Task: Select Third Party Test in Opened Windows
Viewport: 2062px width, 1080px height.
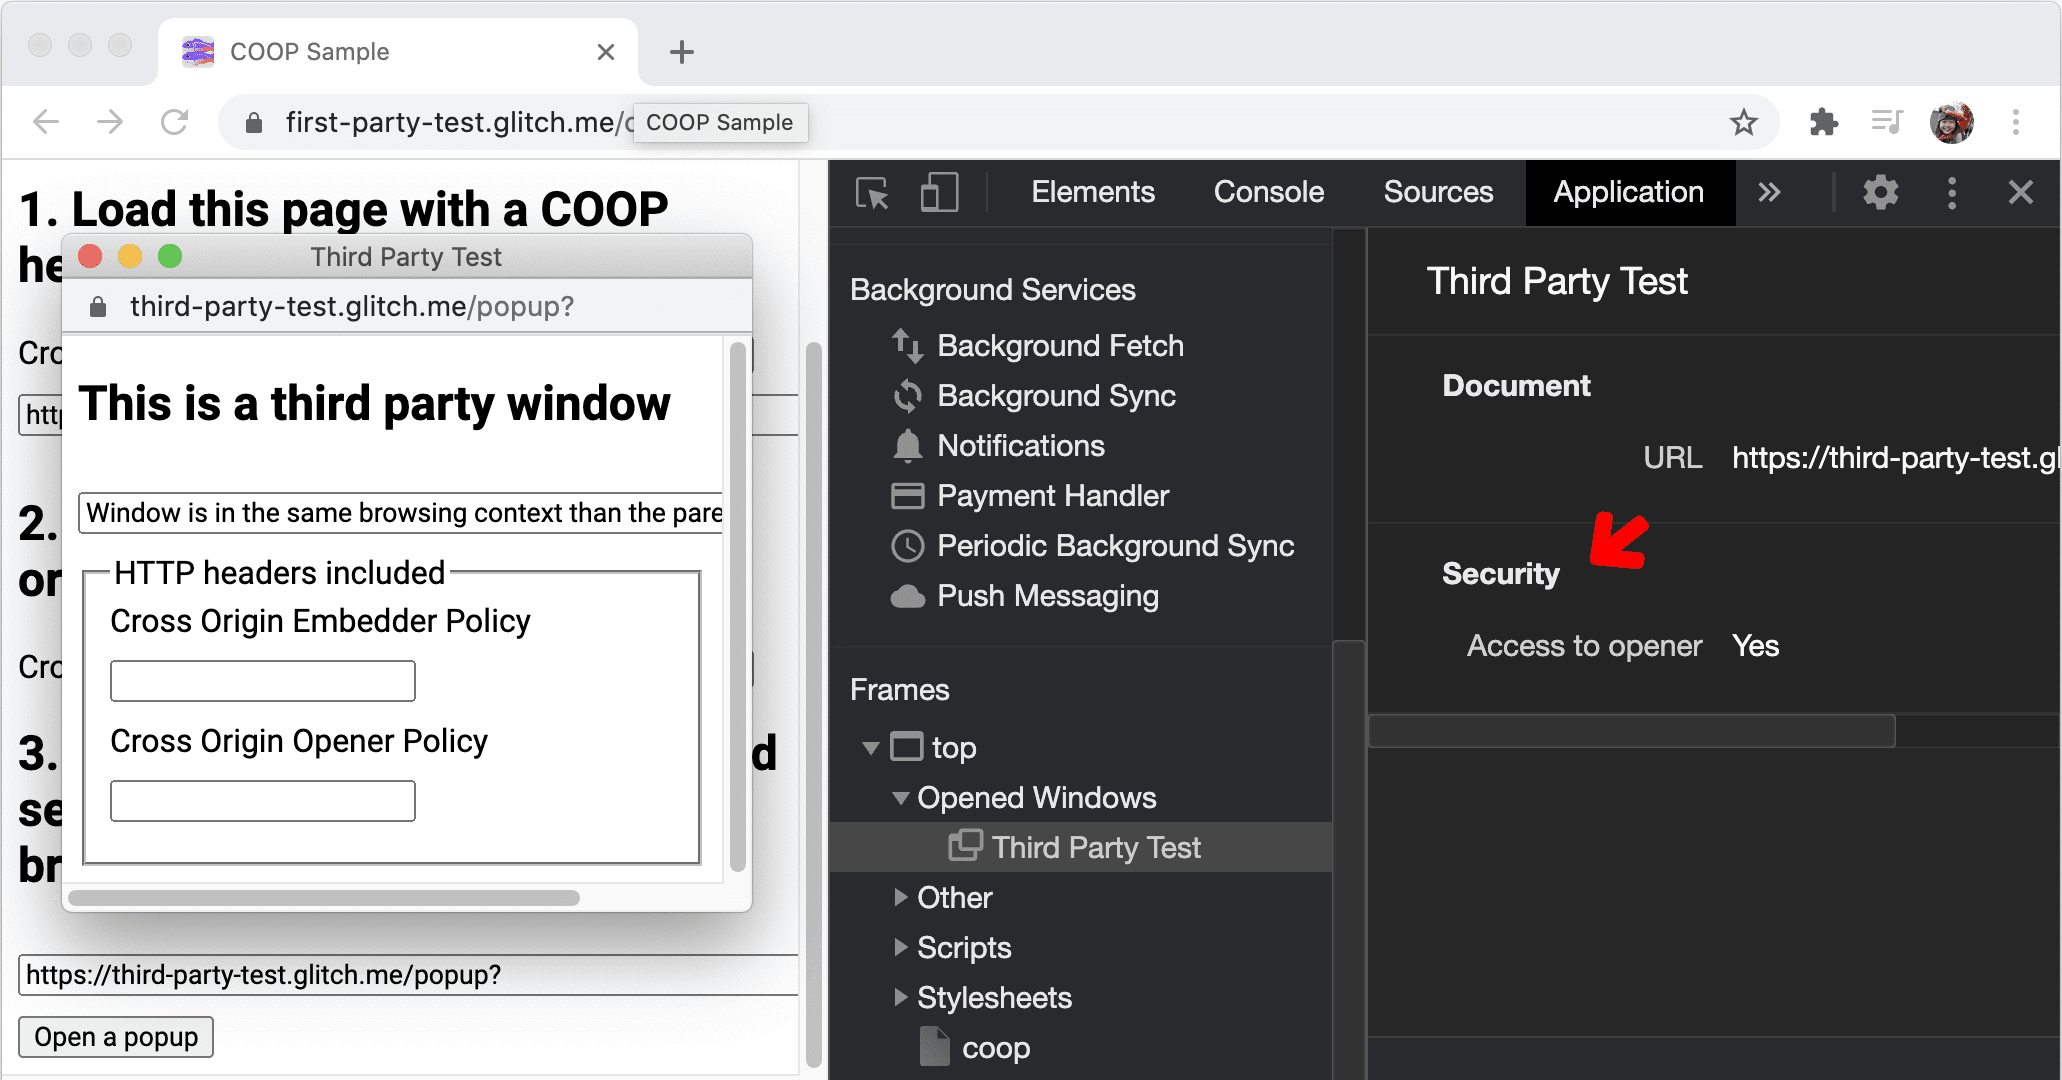Action: click(x=1091, y=848)
